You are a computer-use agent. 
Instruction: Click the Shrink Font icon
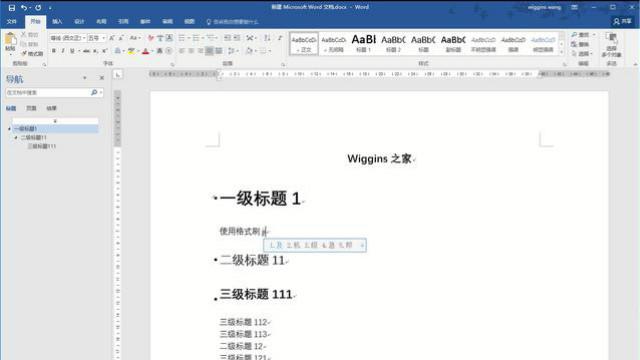tap(121, 38)
